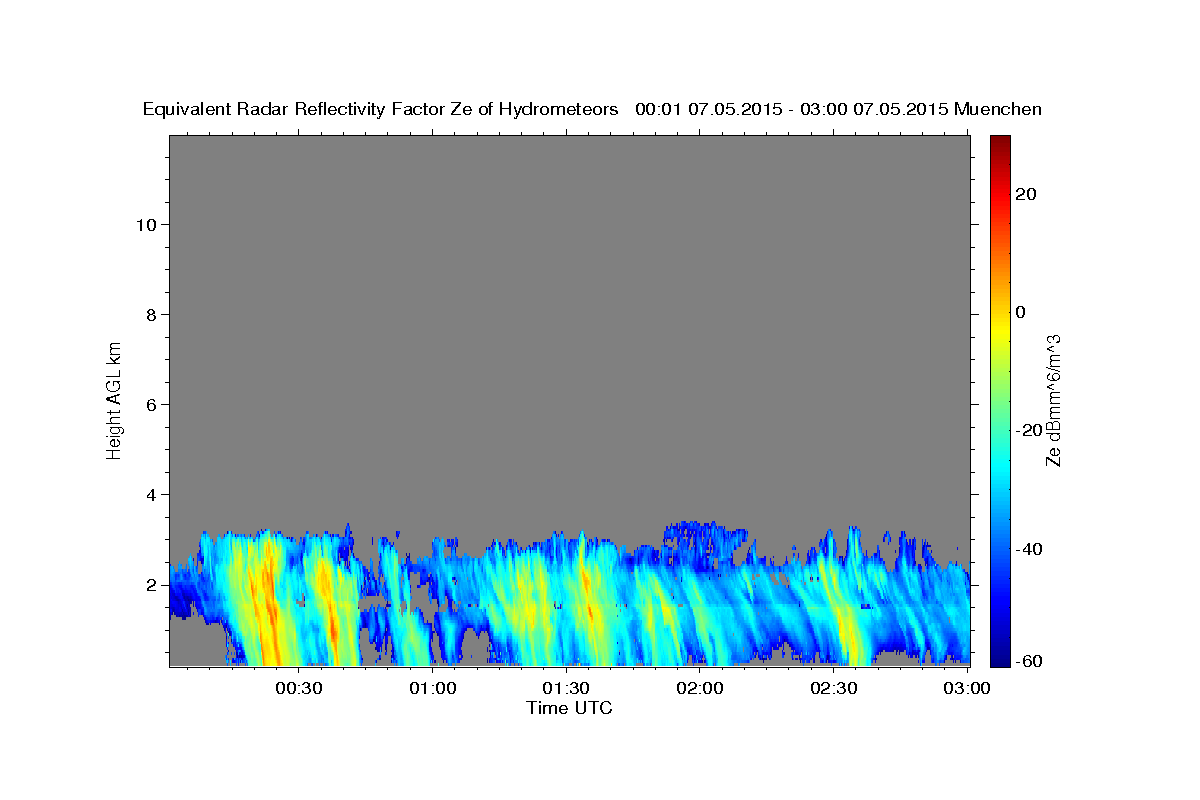Click the "Time UTC" axis label
This screenshot has height=800, width=1200.
(x=569, y=708)
